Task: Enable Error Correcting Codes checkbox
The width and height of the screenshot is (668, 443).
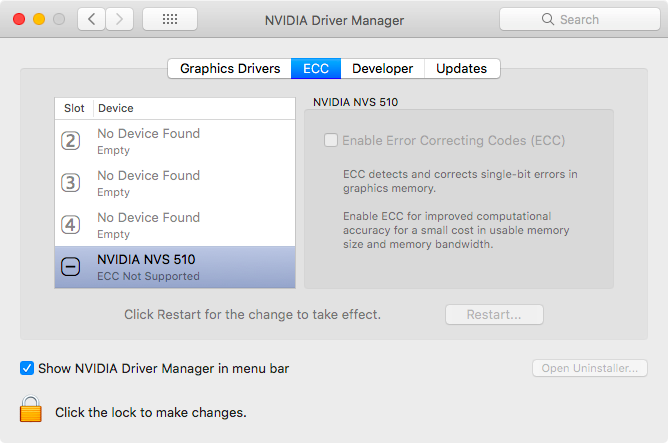Action: coord(331,141)
